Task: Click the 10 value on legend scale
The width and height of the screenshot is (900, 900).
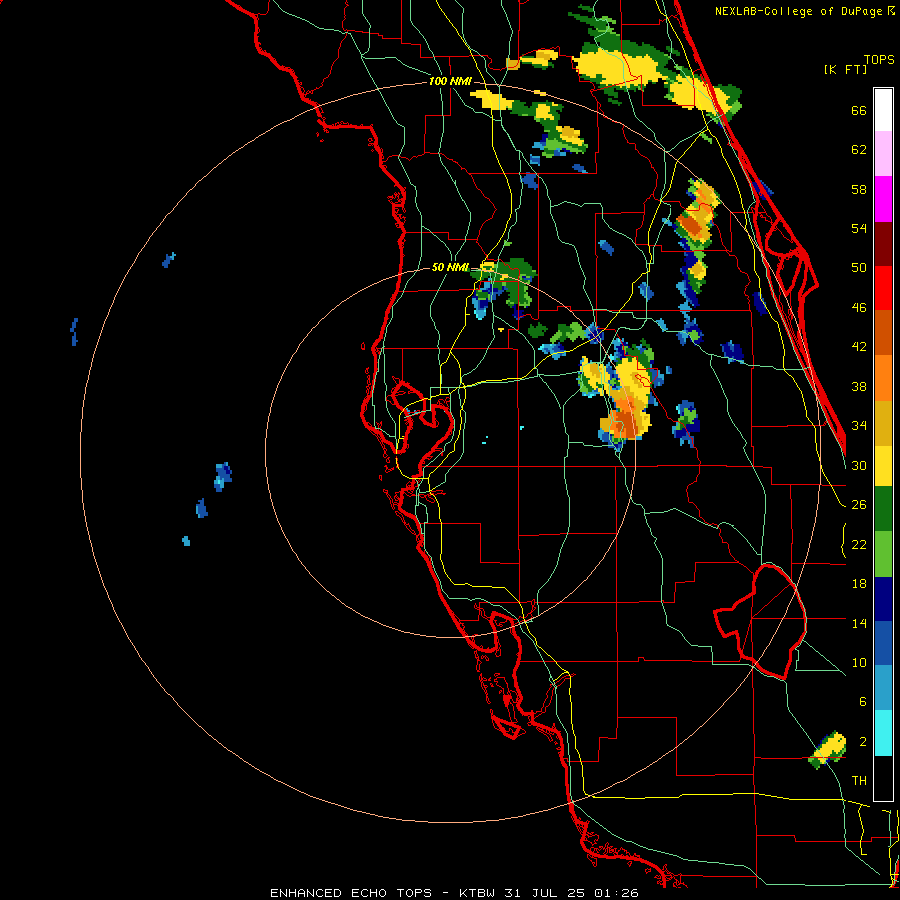Action: [x=859, y=662]
